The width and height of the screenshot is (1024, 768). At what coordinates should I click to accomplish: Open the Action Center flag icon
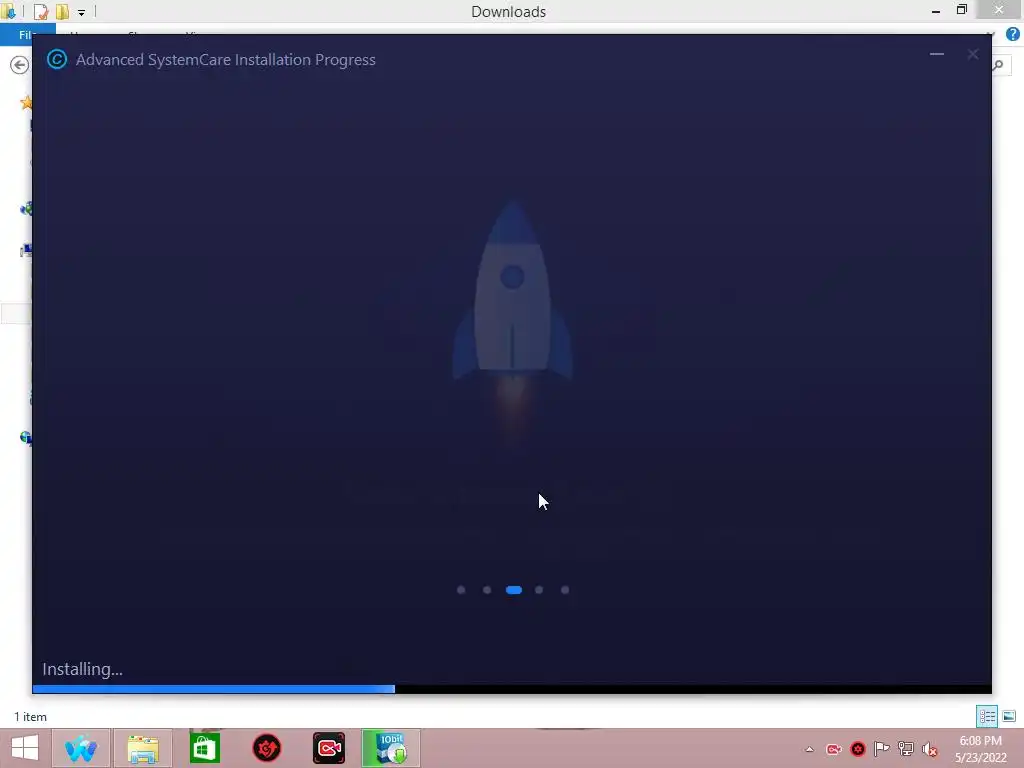coord(882,748)
